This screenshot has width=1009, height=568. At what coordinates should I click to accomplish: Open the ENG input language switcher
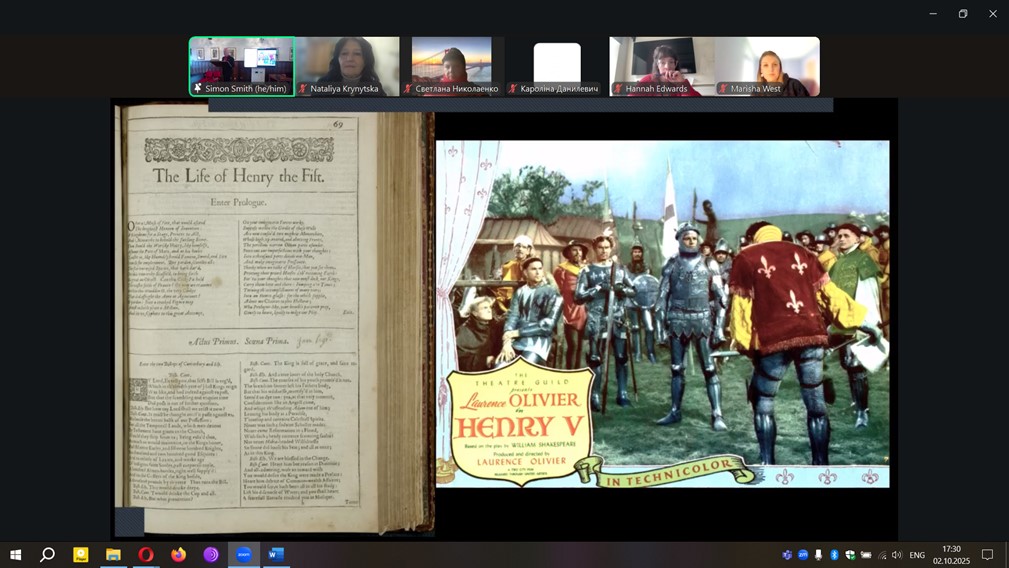coord(917,555)
